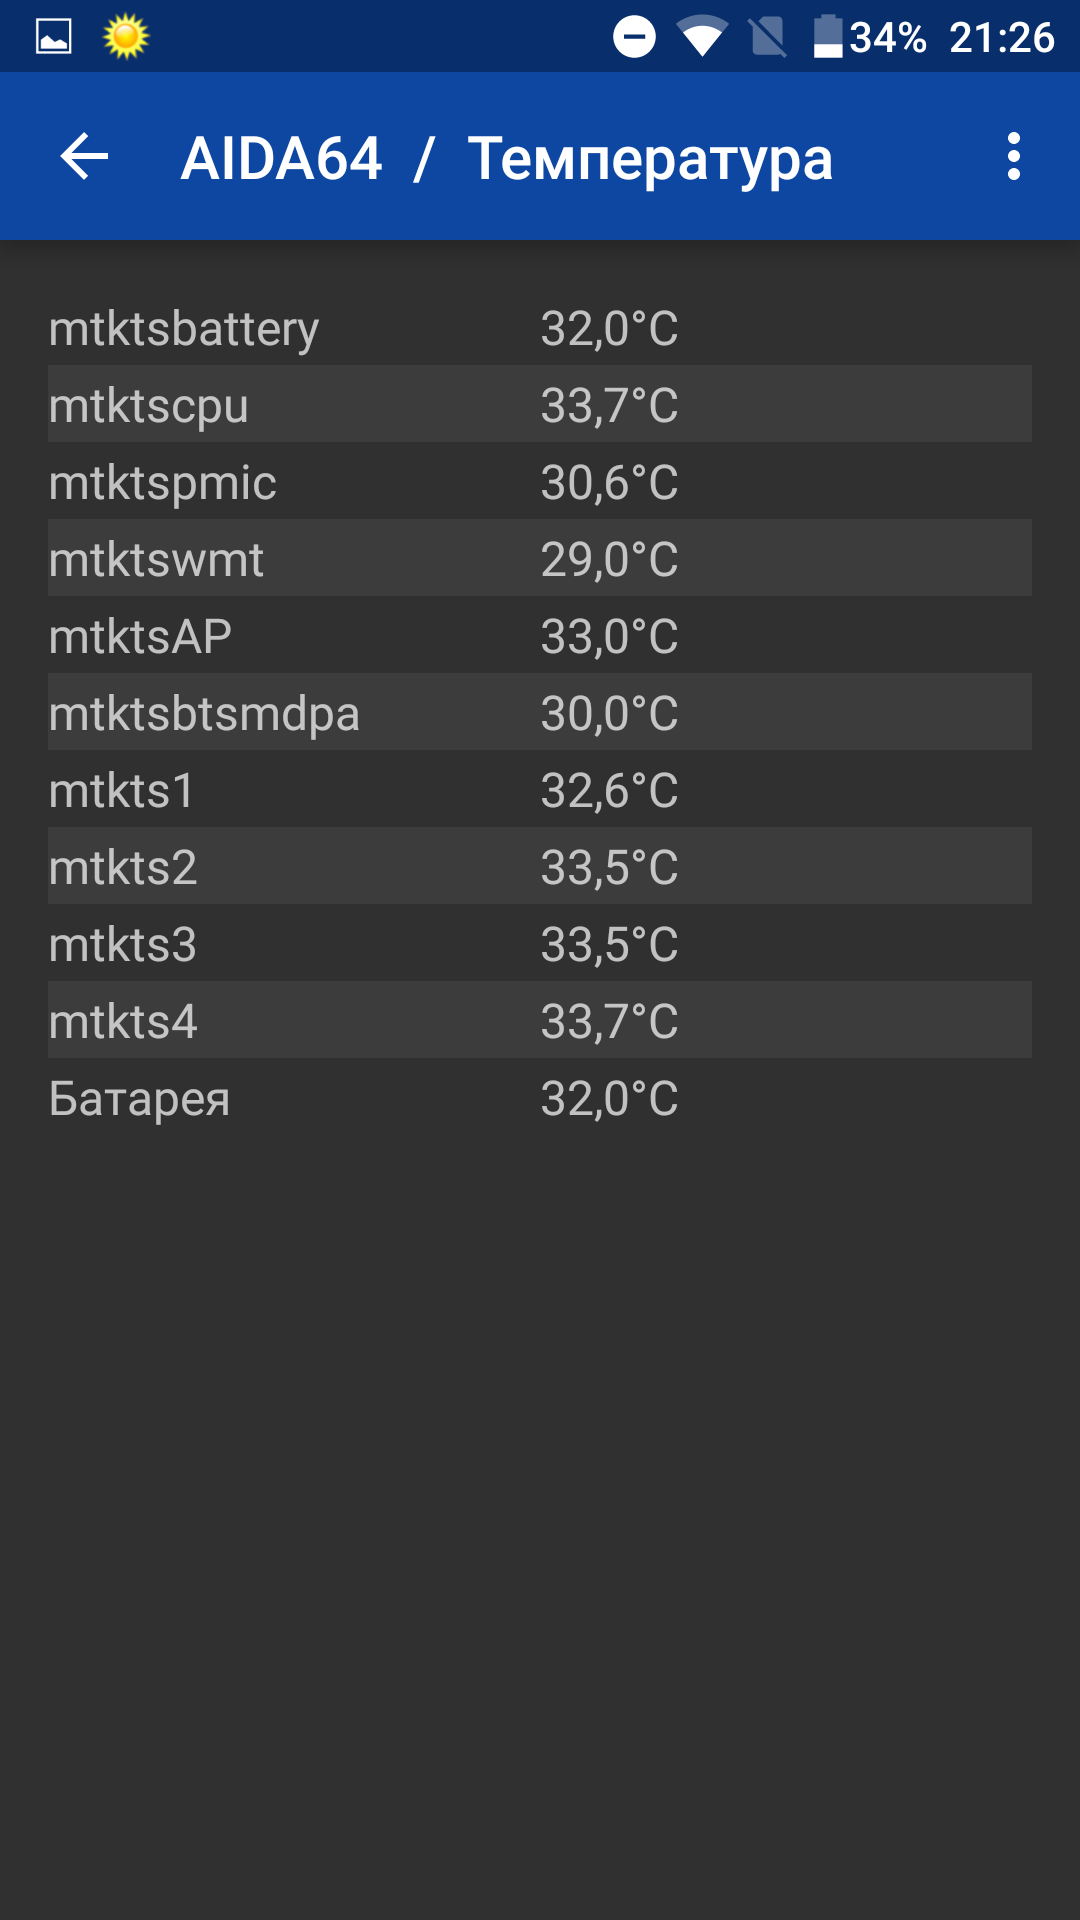The height and width of the screenshot is (1920, 1080).
Task: Tap the no-SIM status icon
Action: click(768, 37)
